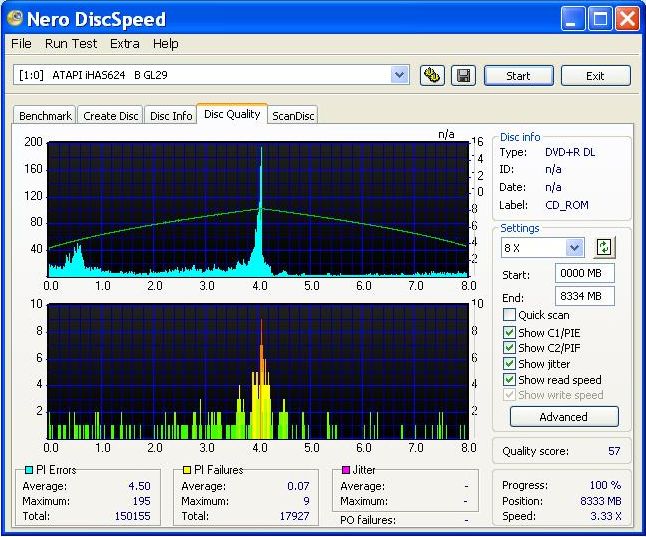Open the Extra menu
The height and width of the screenshot is (537, 646).
click(125, 44)
